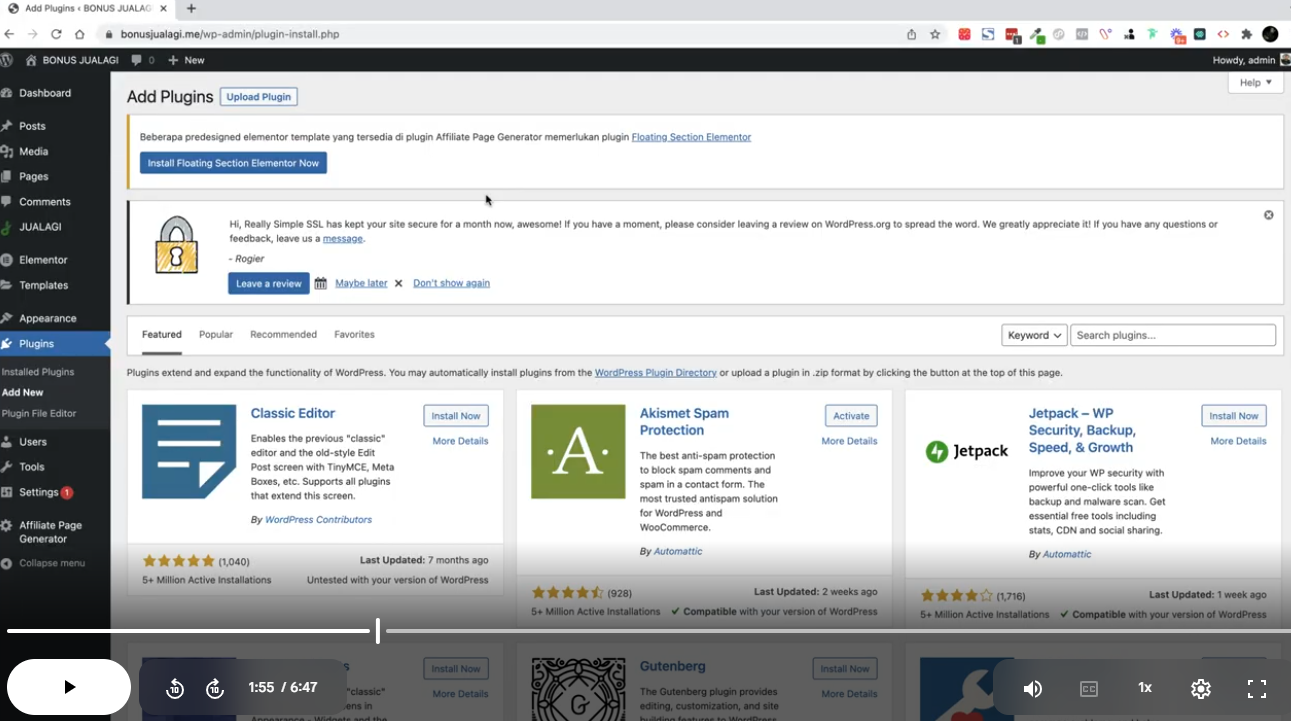Image resolution: width=1291 pixels, height=721 pixels.
Task: Open playback speed 1x menu
Action: [x=1145, y=688]
